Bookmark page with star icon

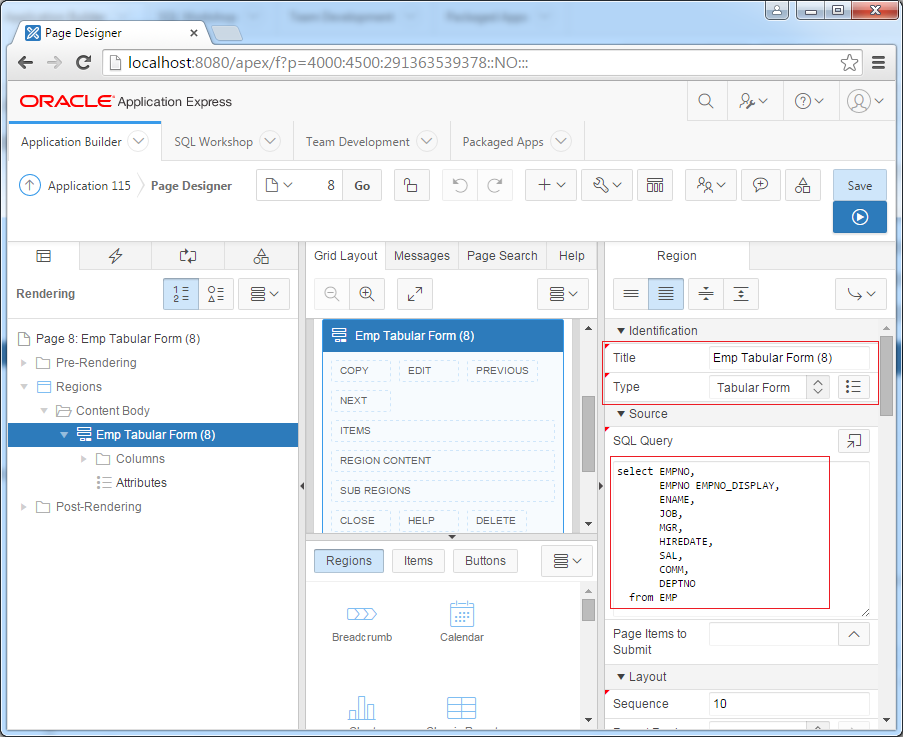849,62
